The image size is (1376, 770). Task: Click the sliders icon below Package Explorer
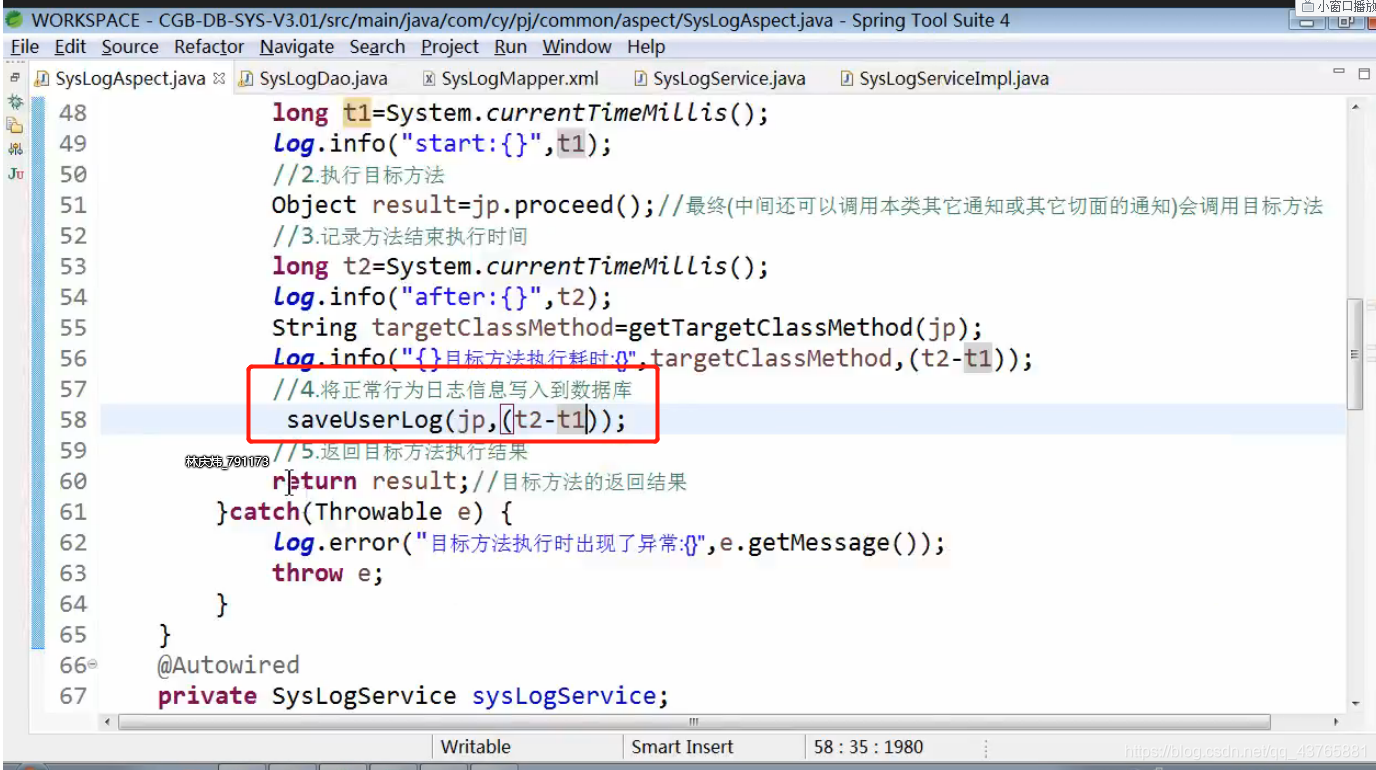tap(15, 149)
